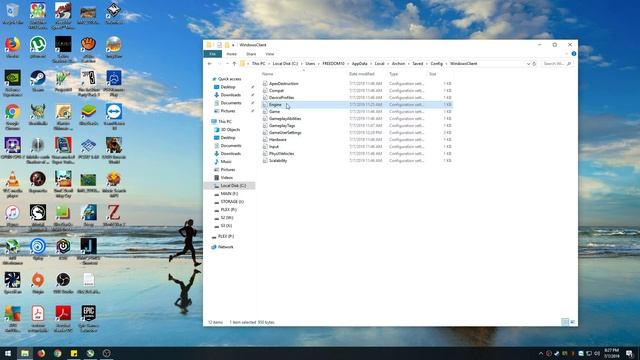Select the uTorrent desktop shortcut

[38, 47]
